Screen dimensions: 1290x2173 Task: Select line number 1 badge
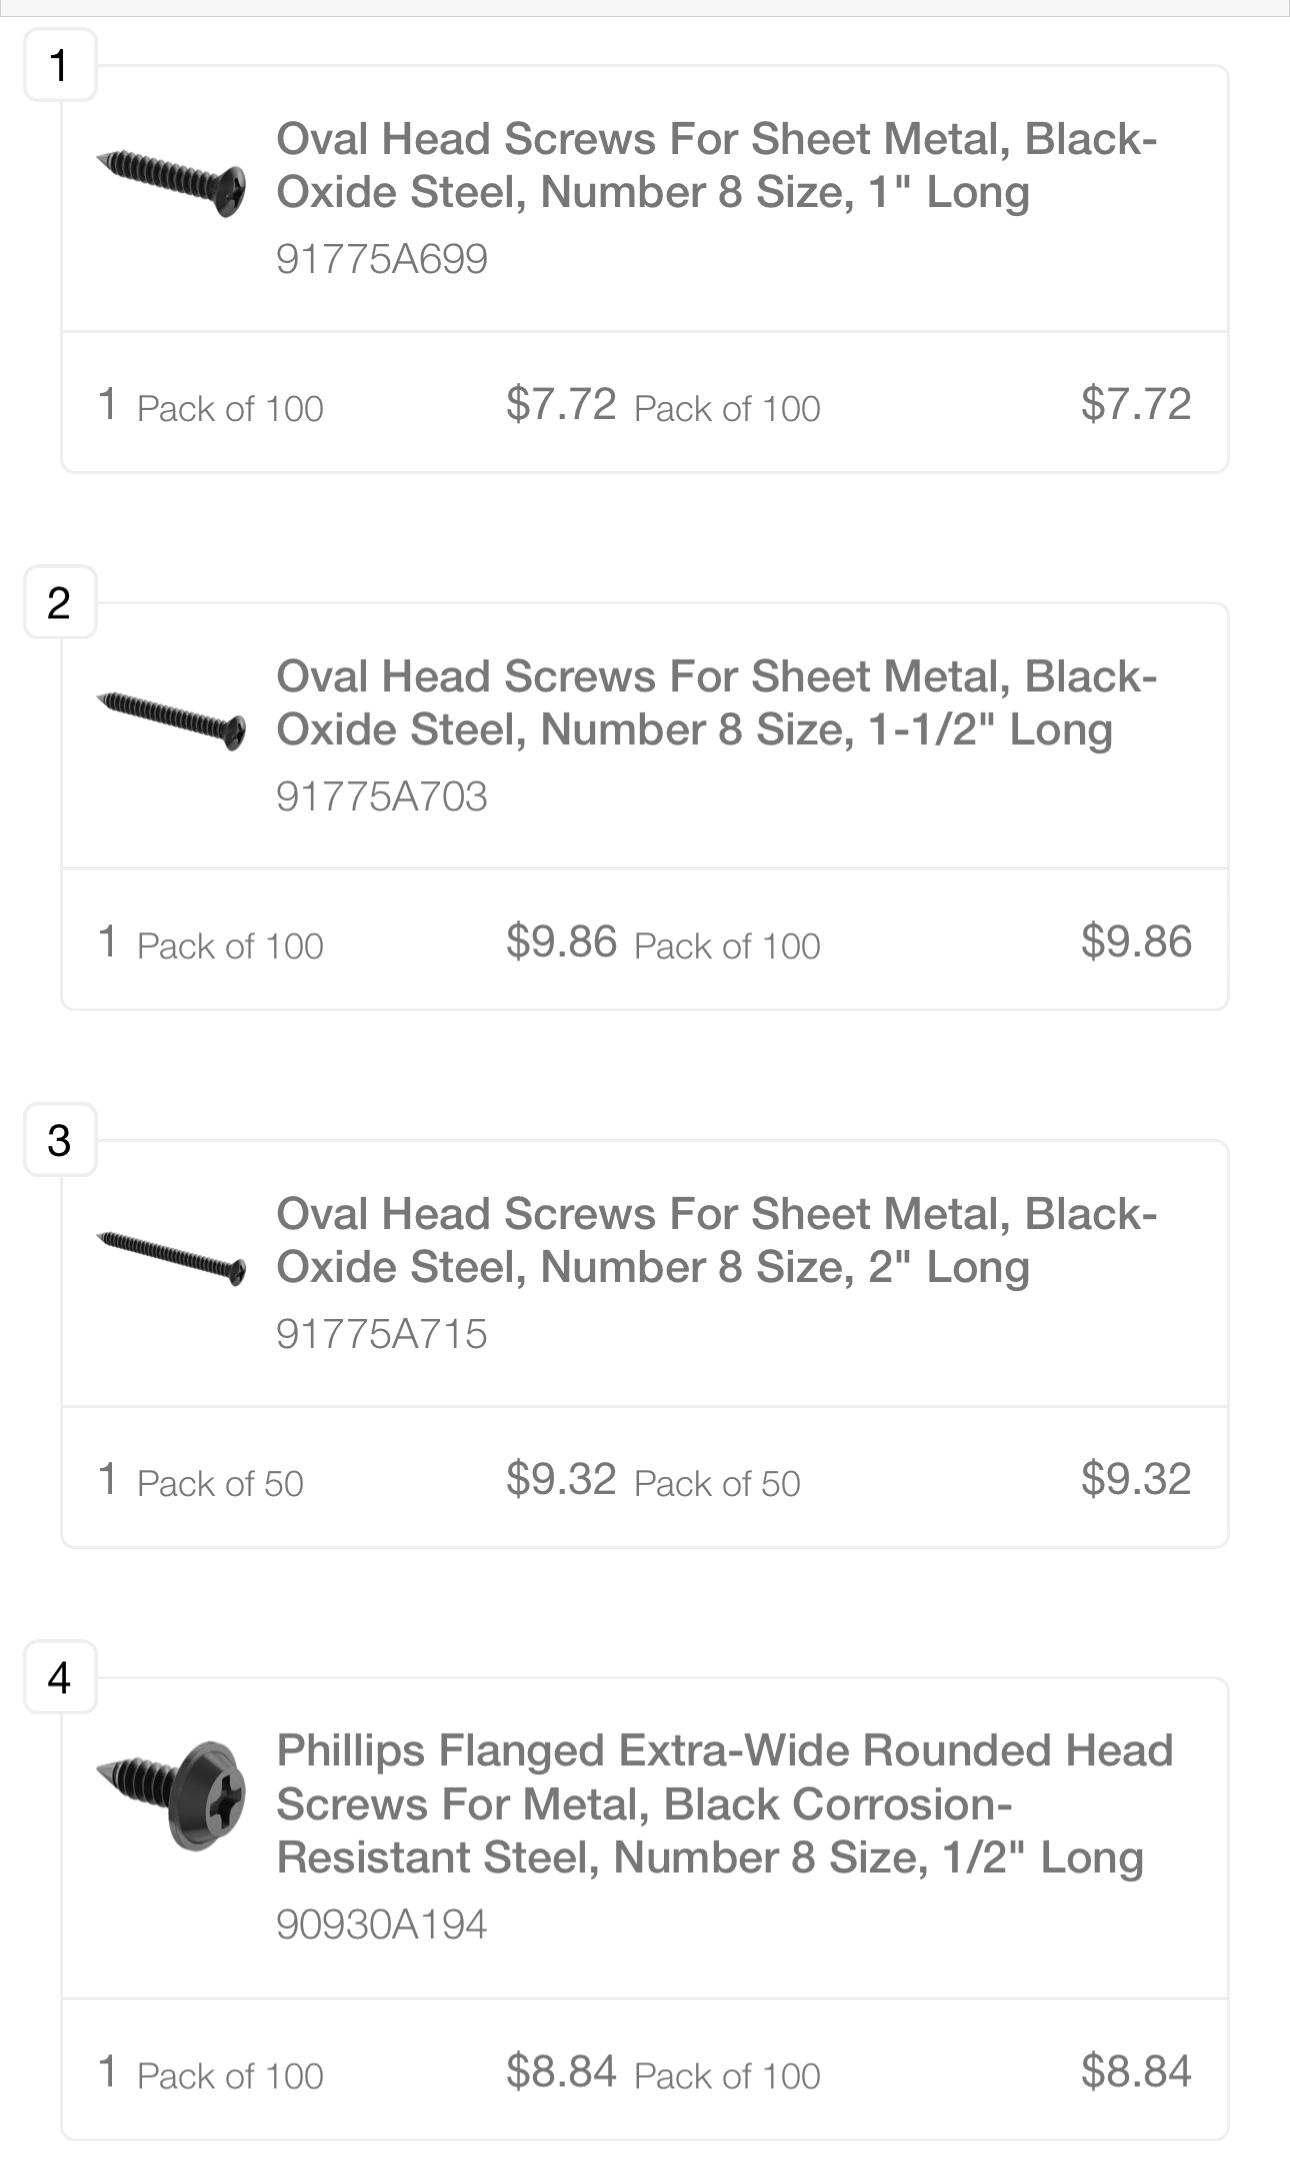point(60,65)
